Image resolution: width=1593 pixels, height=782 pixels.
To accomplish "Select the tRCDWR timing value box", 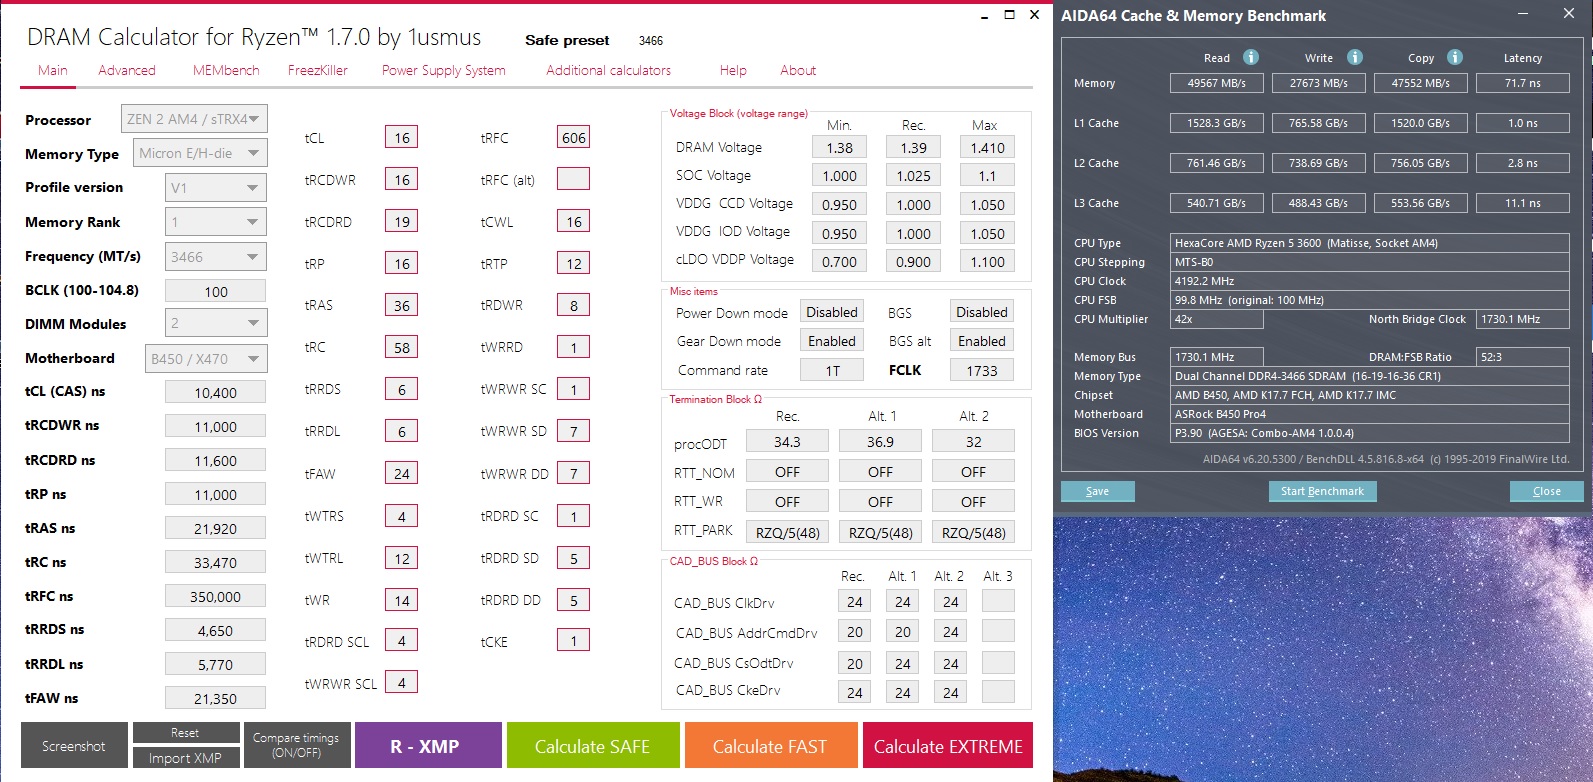I will (401, 179).
